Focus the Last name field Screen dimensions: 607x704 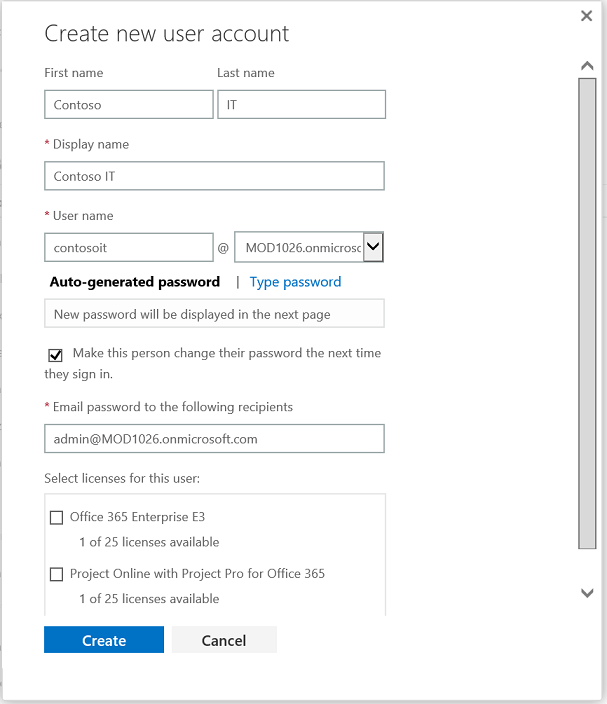pyautogui.click(x=301, y=104)
